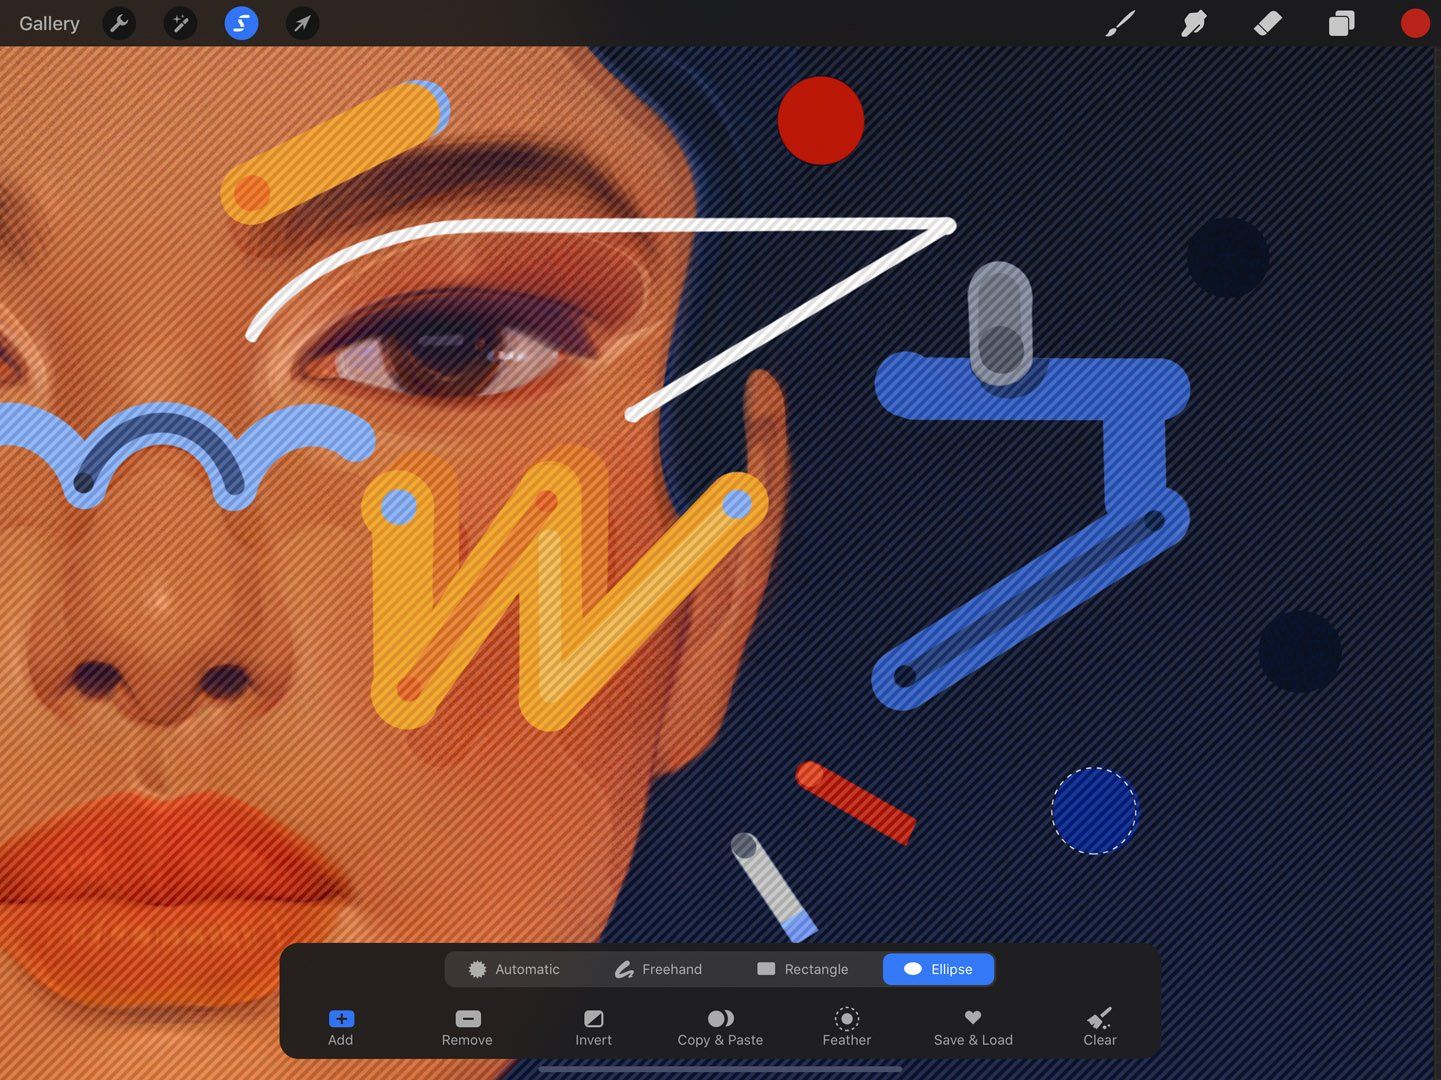Choose the Rectangle selection mode

[802, 969]
